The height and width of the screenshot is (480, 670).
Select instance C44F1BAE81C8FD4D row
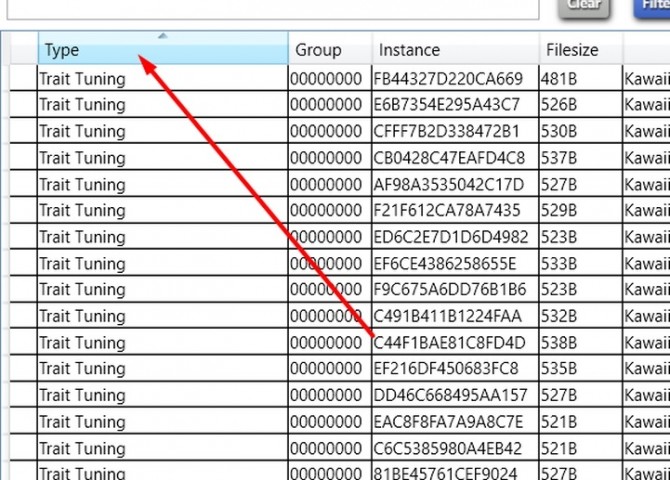(447, 342)
